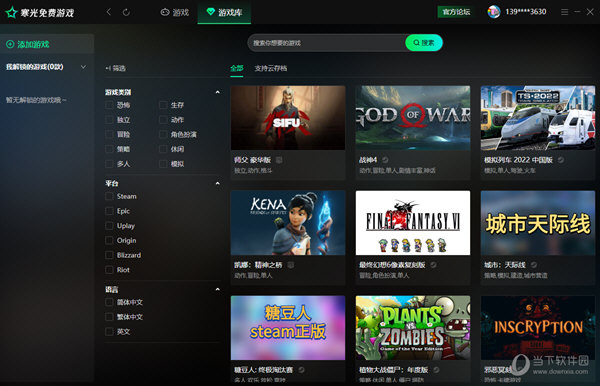
Task: Select the 多人 genre checkbox
Action: 109,164
